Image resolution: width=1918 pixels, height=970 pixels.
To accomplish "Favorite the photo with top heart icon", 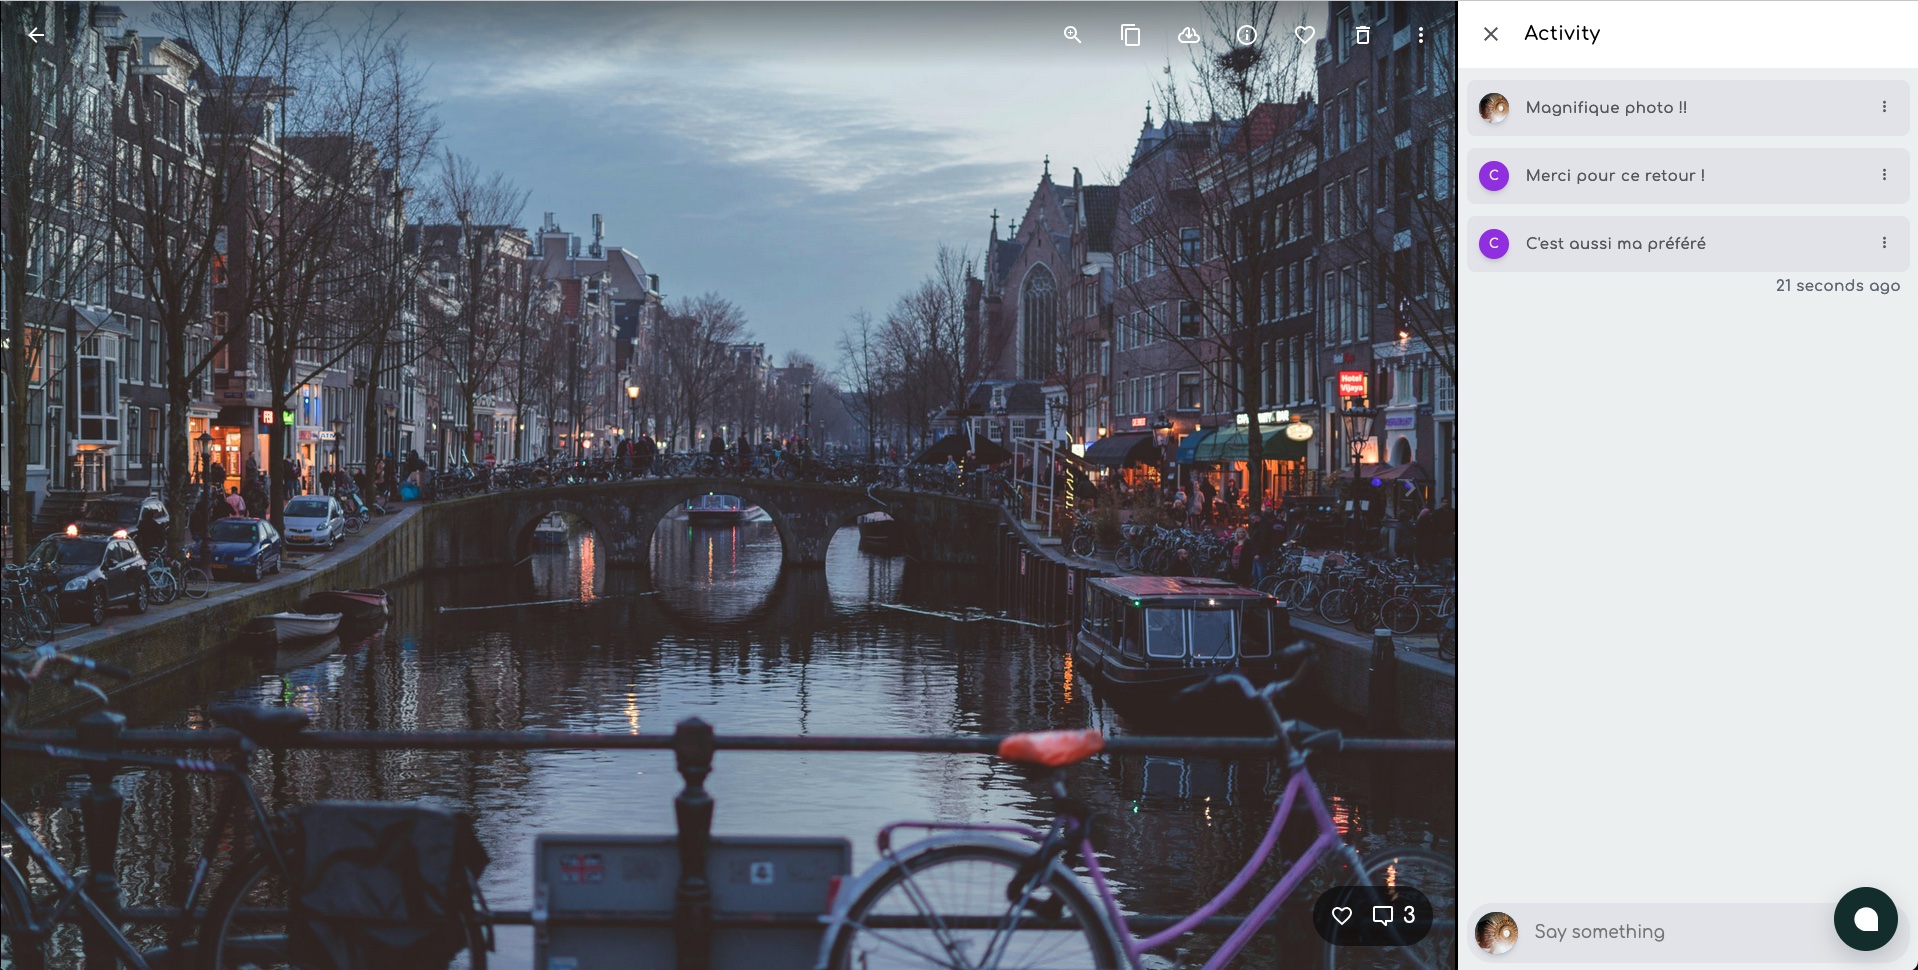I will click(1305, 35).
